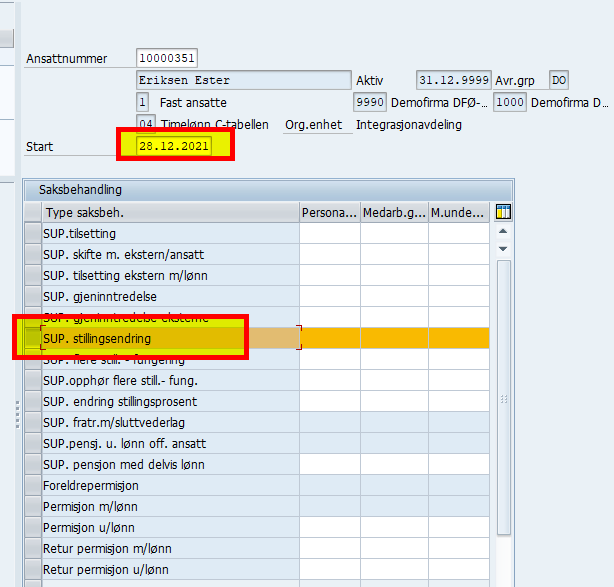Click the Persona... column header
This screenshot has width=614, height=587.
(330, 213)
